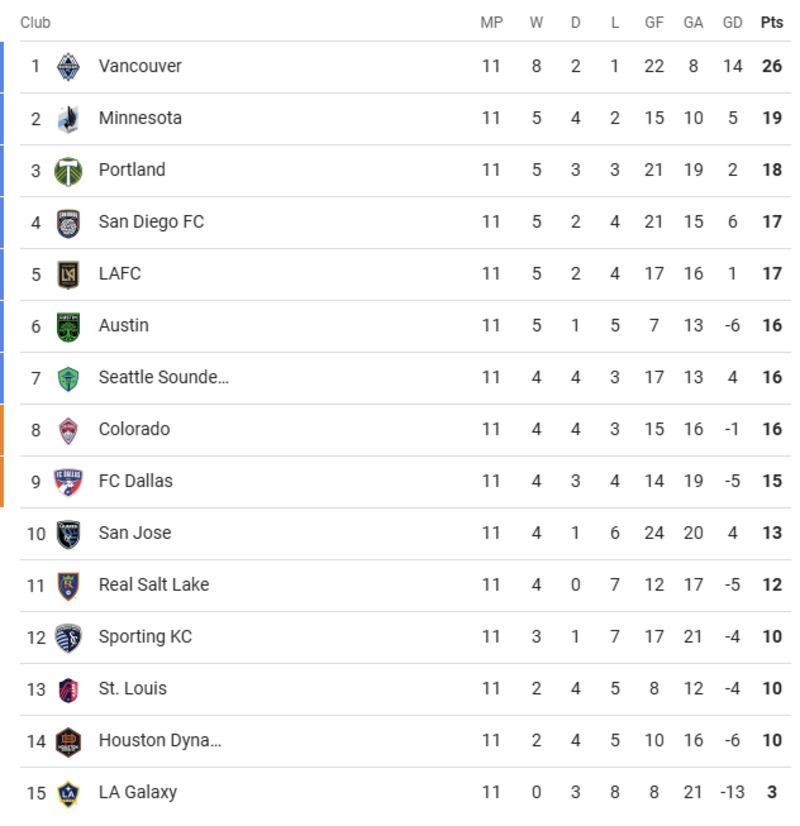Viewport: 800px width, 826px height.
Task: Click the LA Galaxy club logo
Action: 68,793
